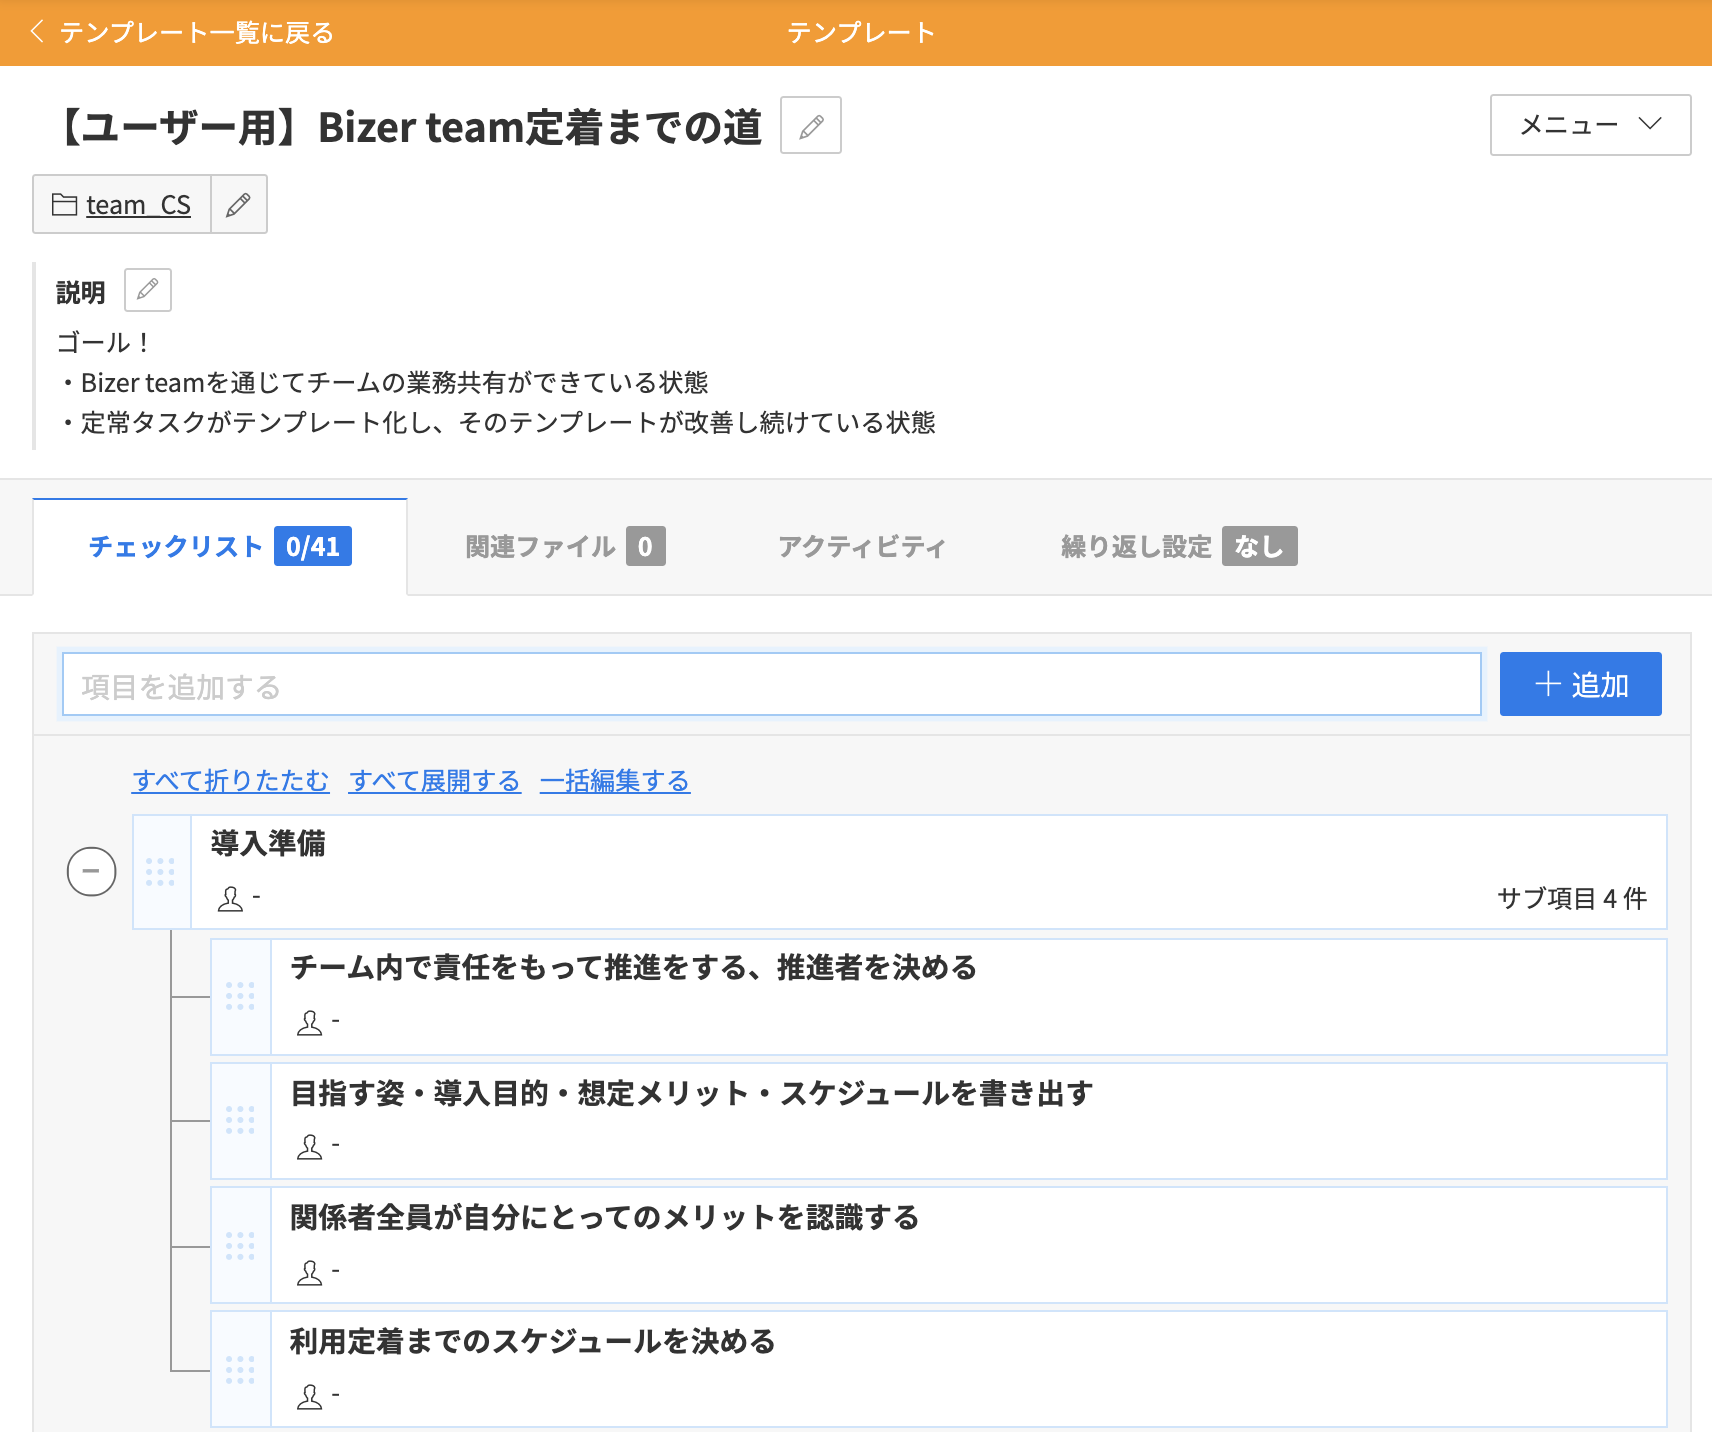
Task: Click the pencil icon next to team_CS folder
Action: click(238, 205)
